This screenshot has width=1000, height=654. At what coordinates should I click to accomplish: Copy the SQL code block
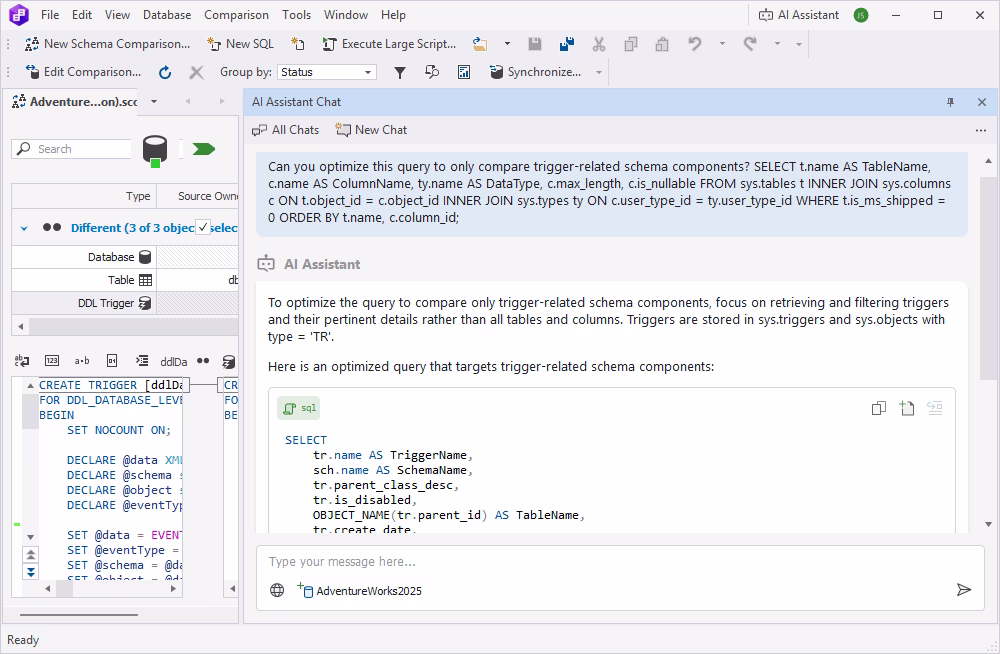coord(879,408)
